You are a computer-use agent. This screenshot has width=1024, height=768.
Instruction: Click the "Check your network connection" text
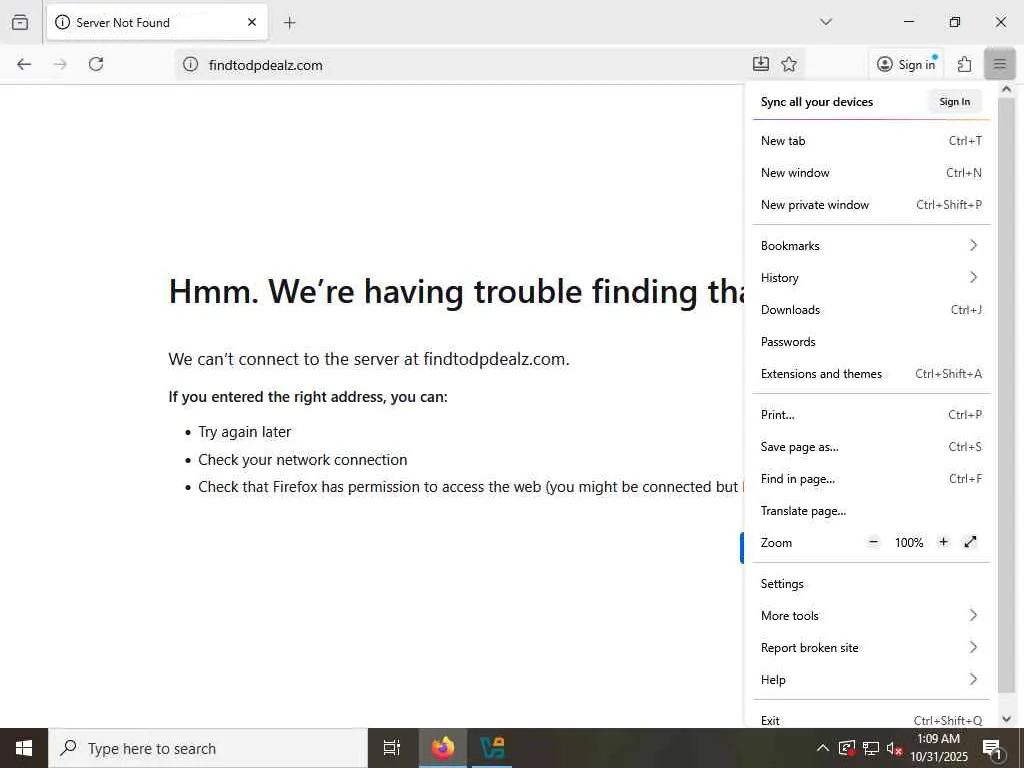pyautogui.click(x=302, y=460)
